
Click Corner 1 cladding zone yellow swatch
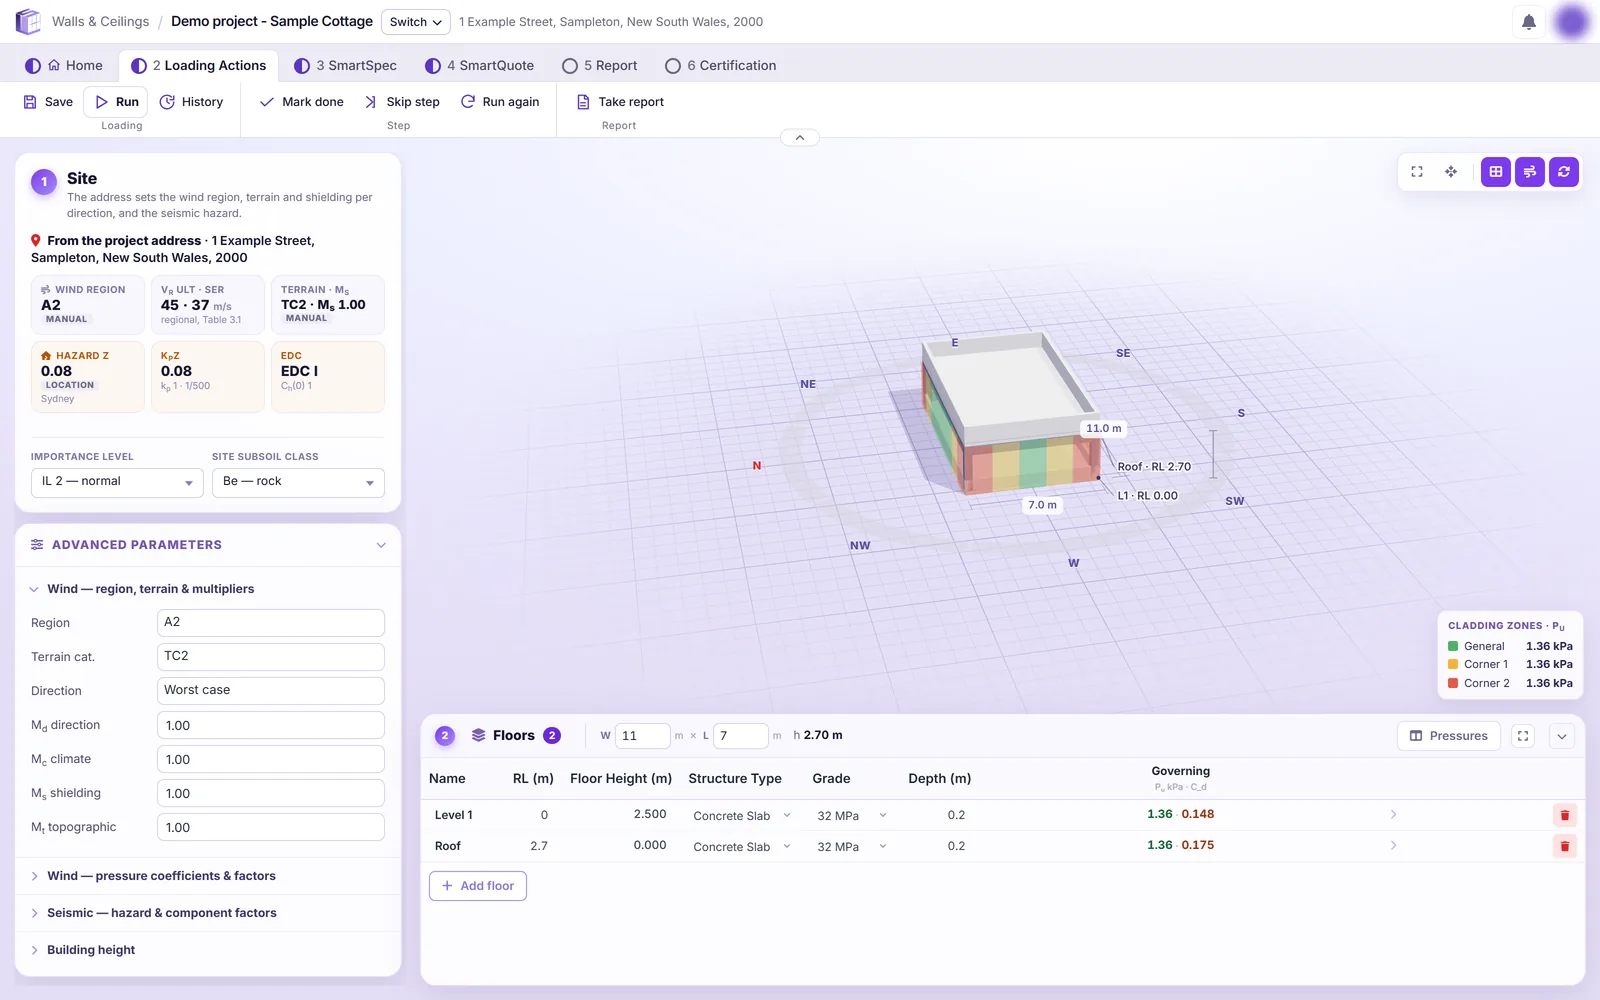[x=1453, y=664]
